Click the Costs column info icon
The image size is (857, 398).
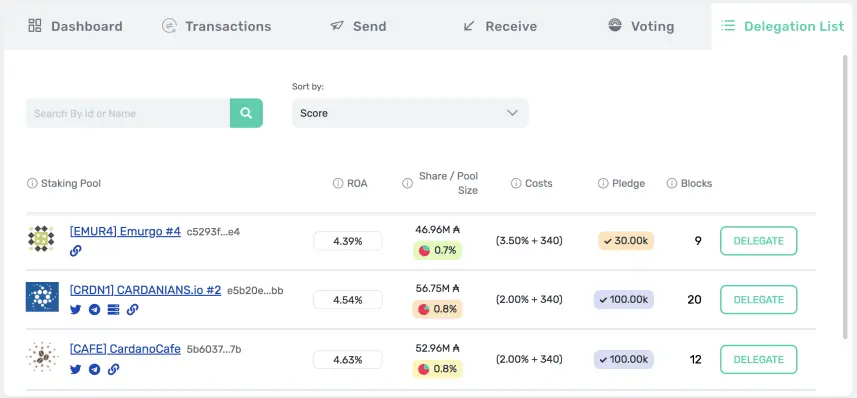[x=516, y=183]
